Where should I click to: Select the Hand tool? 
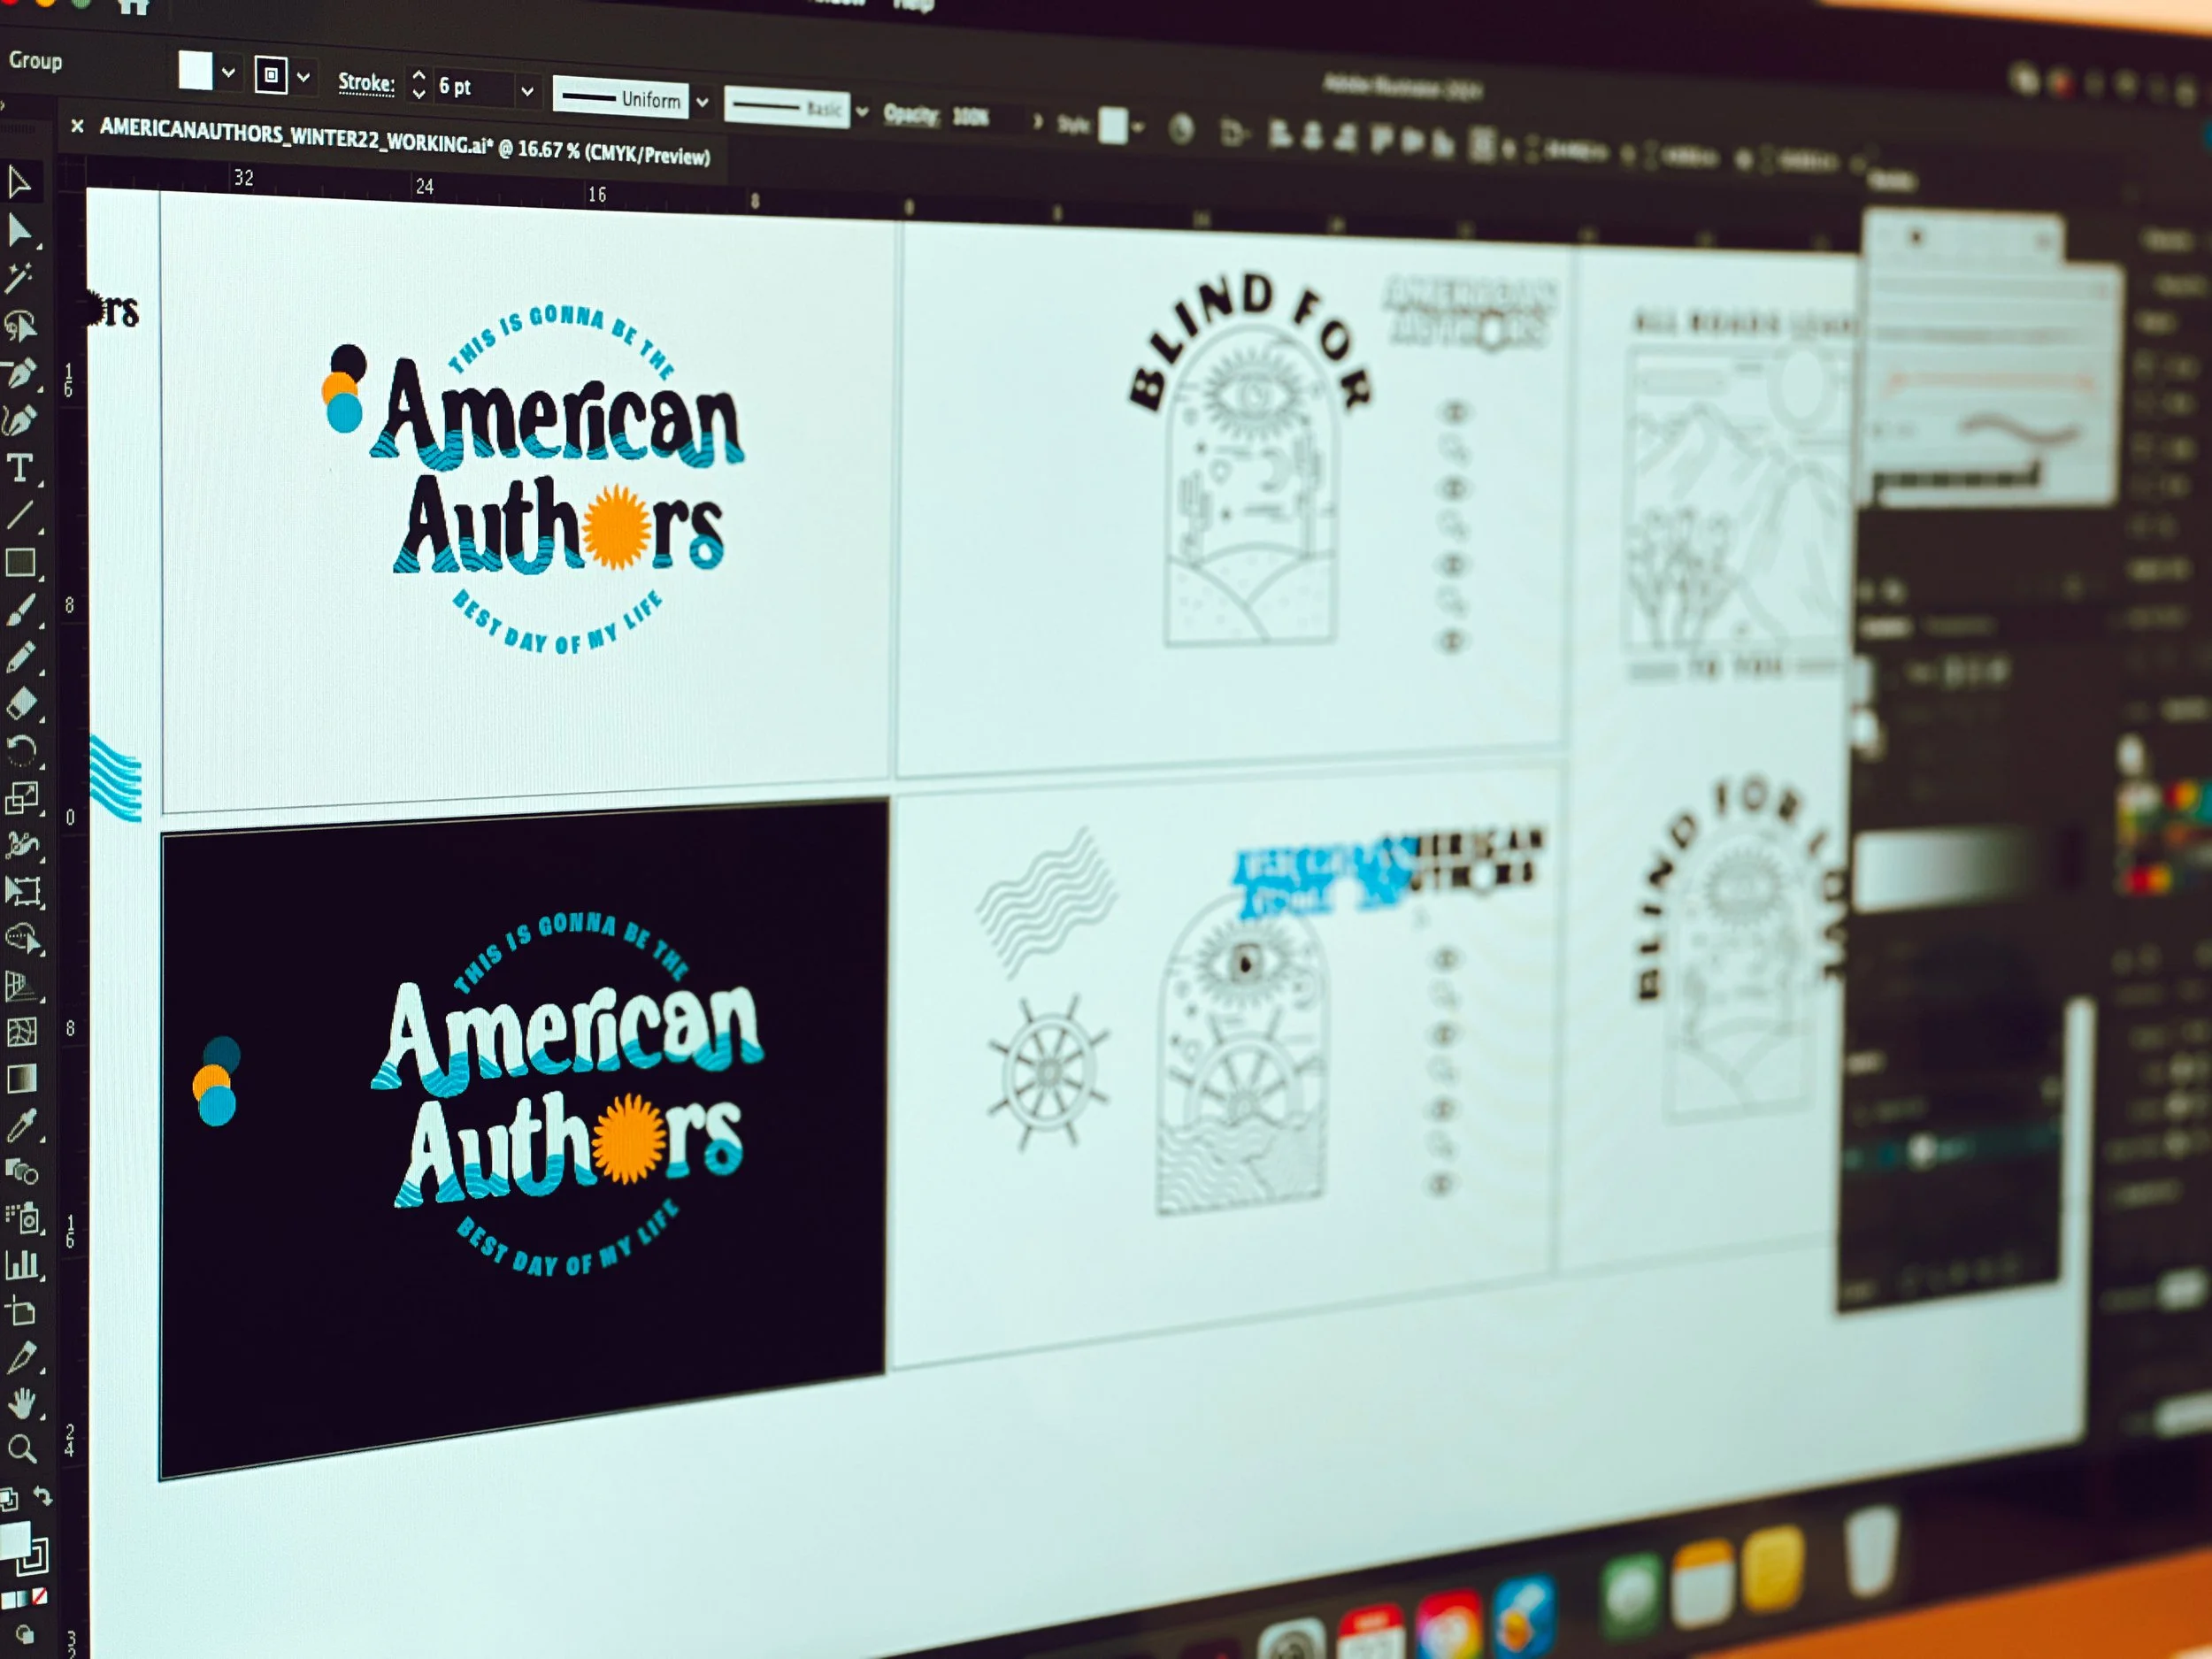21,1404
